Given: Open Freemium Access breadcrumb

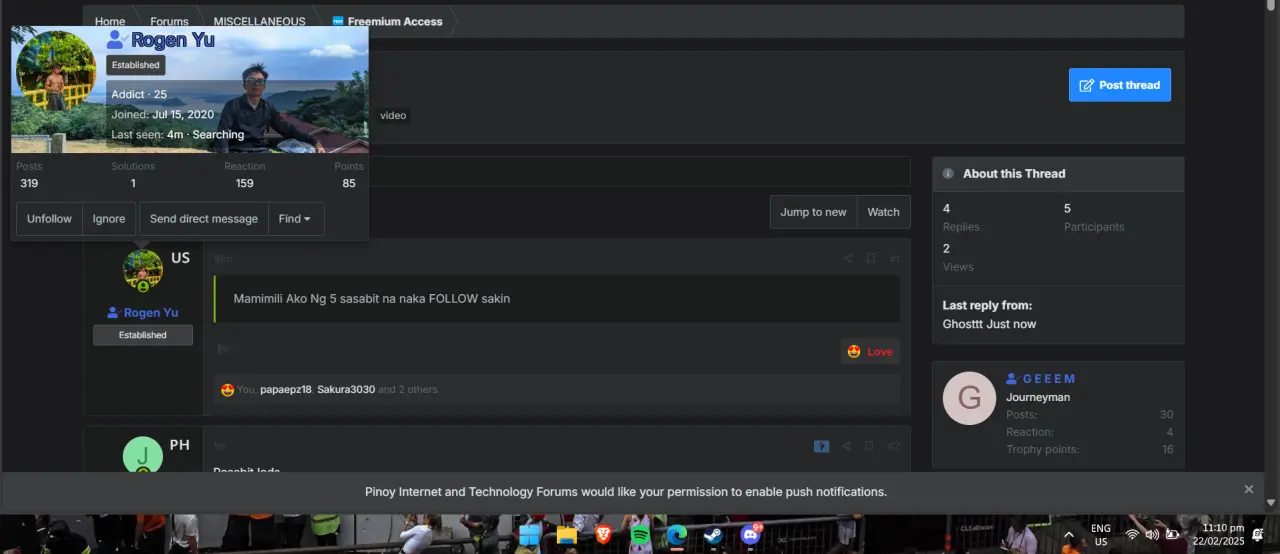Looking at the screenshot, I should point(395,22).
